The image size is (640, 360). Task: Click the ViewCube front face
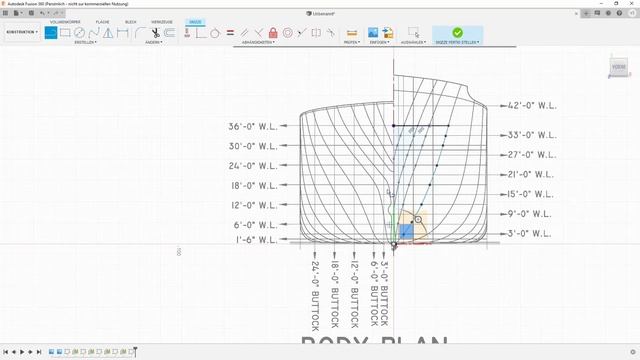pos(619,67)
